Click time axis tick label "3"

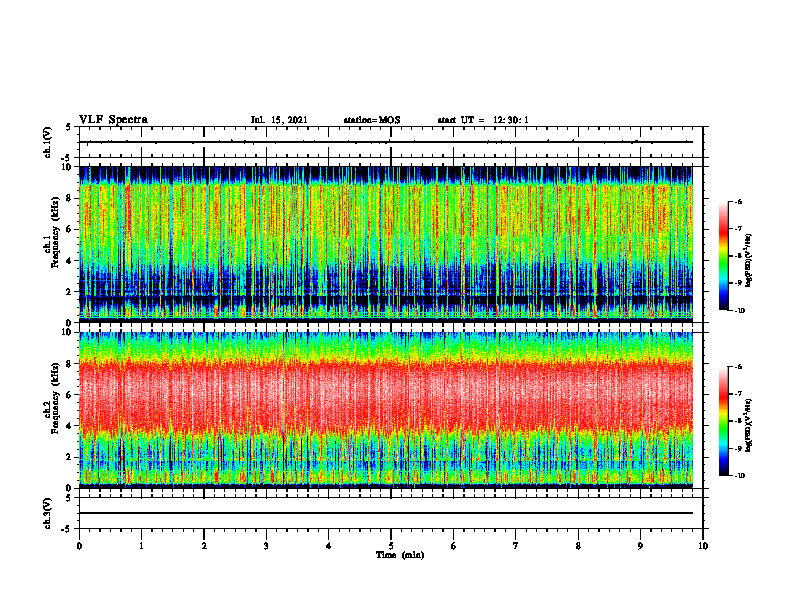pos(266,546)
